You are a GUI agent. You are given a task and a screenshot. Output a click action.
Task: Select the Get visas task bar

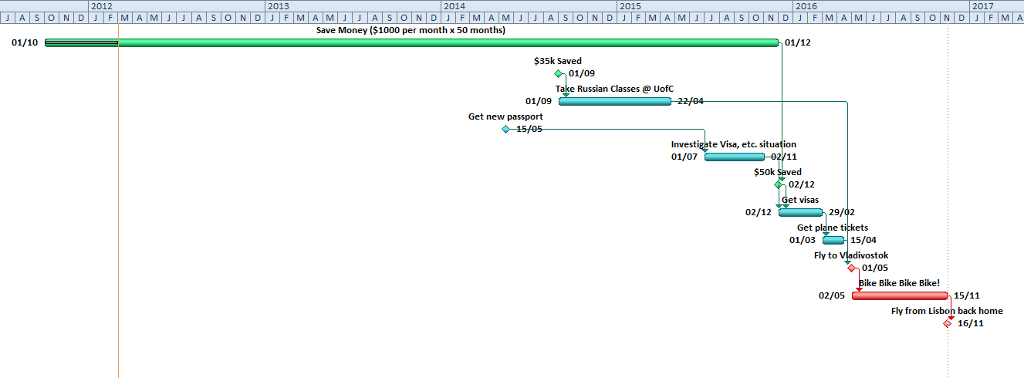click(x=801, y=212)
